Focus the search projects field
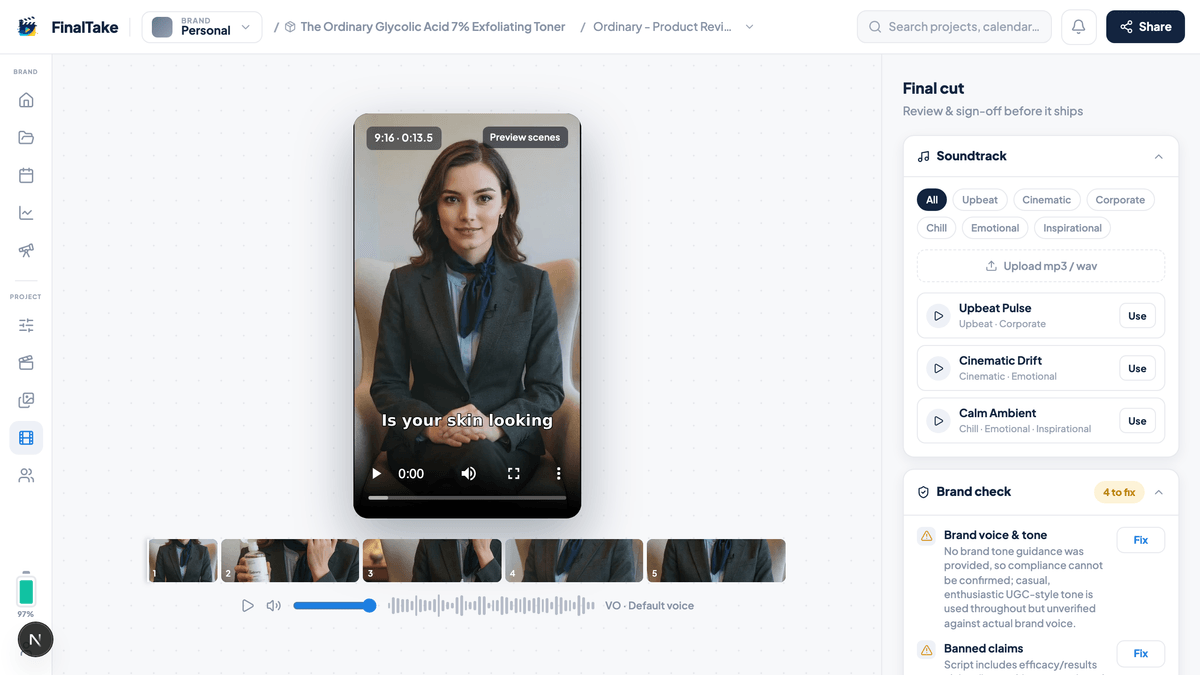 point(954,27)
